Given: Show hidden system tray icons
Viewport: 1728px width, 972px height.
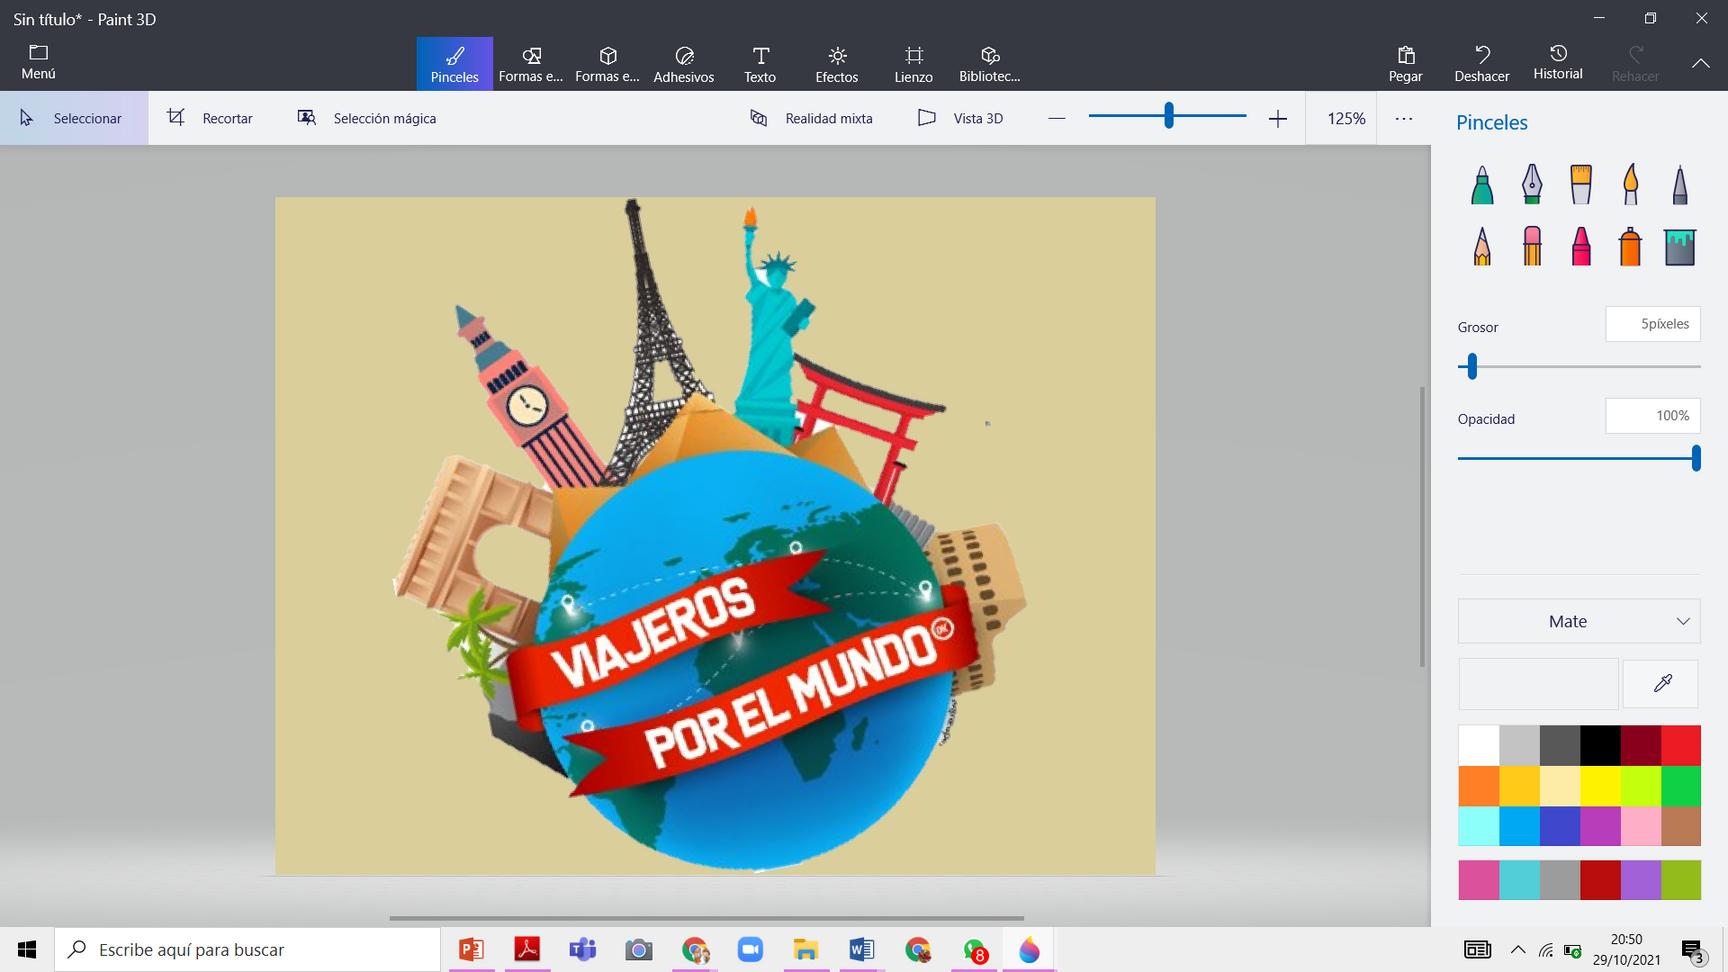Looking at the screenshot, I should click(1518, 950).
